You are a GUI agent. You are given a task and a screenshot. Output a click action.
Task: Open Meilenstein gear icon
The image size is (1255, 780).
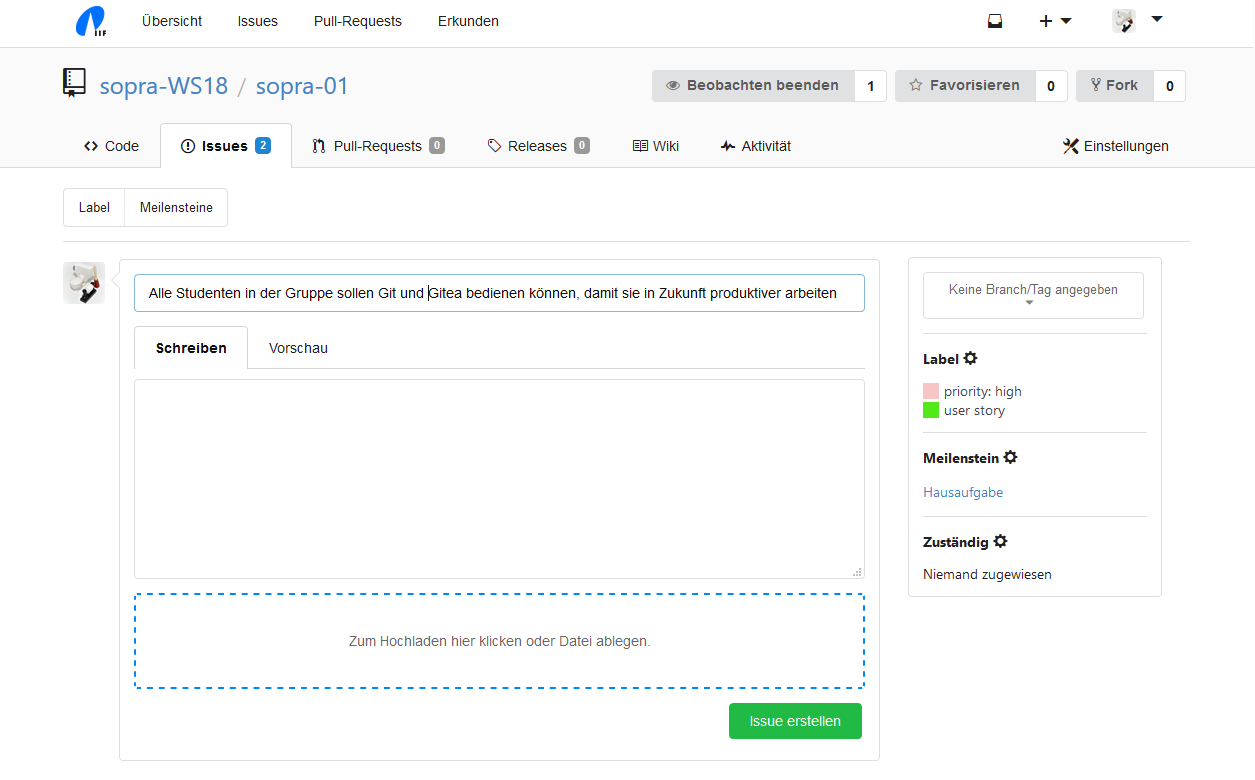[1010, 457]
